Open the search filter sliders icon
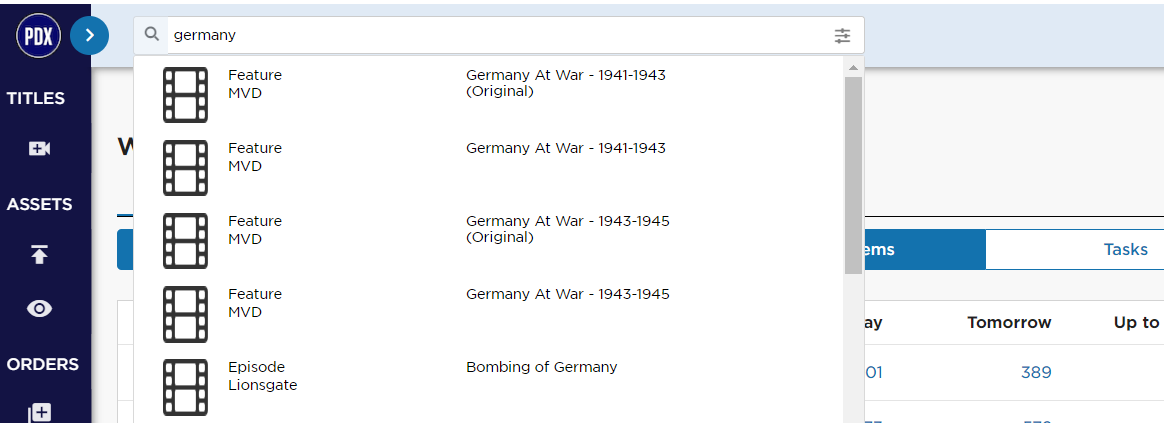Image resolution: width=1164 pixels, height=423 pixels. click(x=843, y=35)
